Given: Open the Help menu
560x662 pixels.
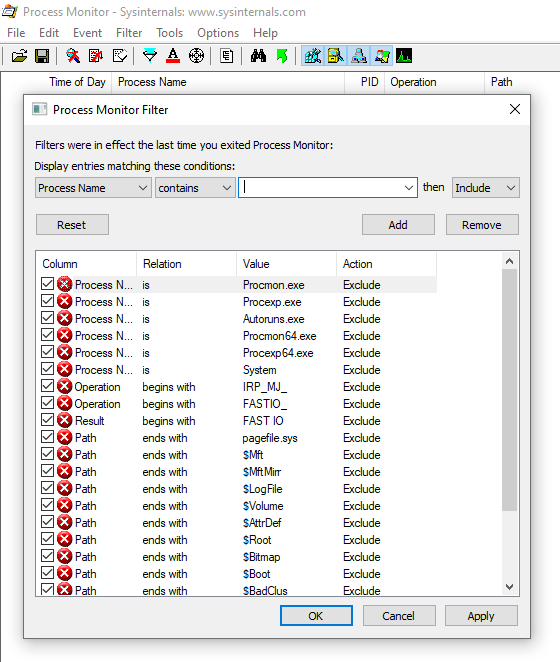Looking at the screenshot, I should [265, 33].
